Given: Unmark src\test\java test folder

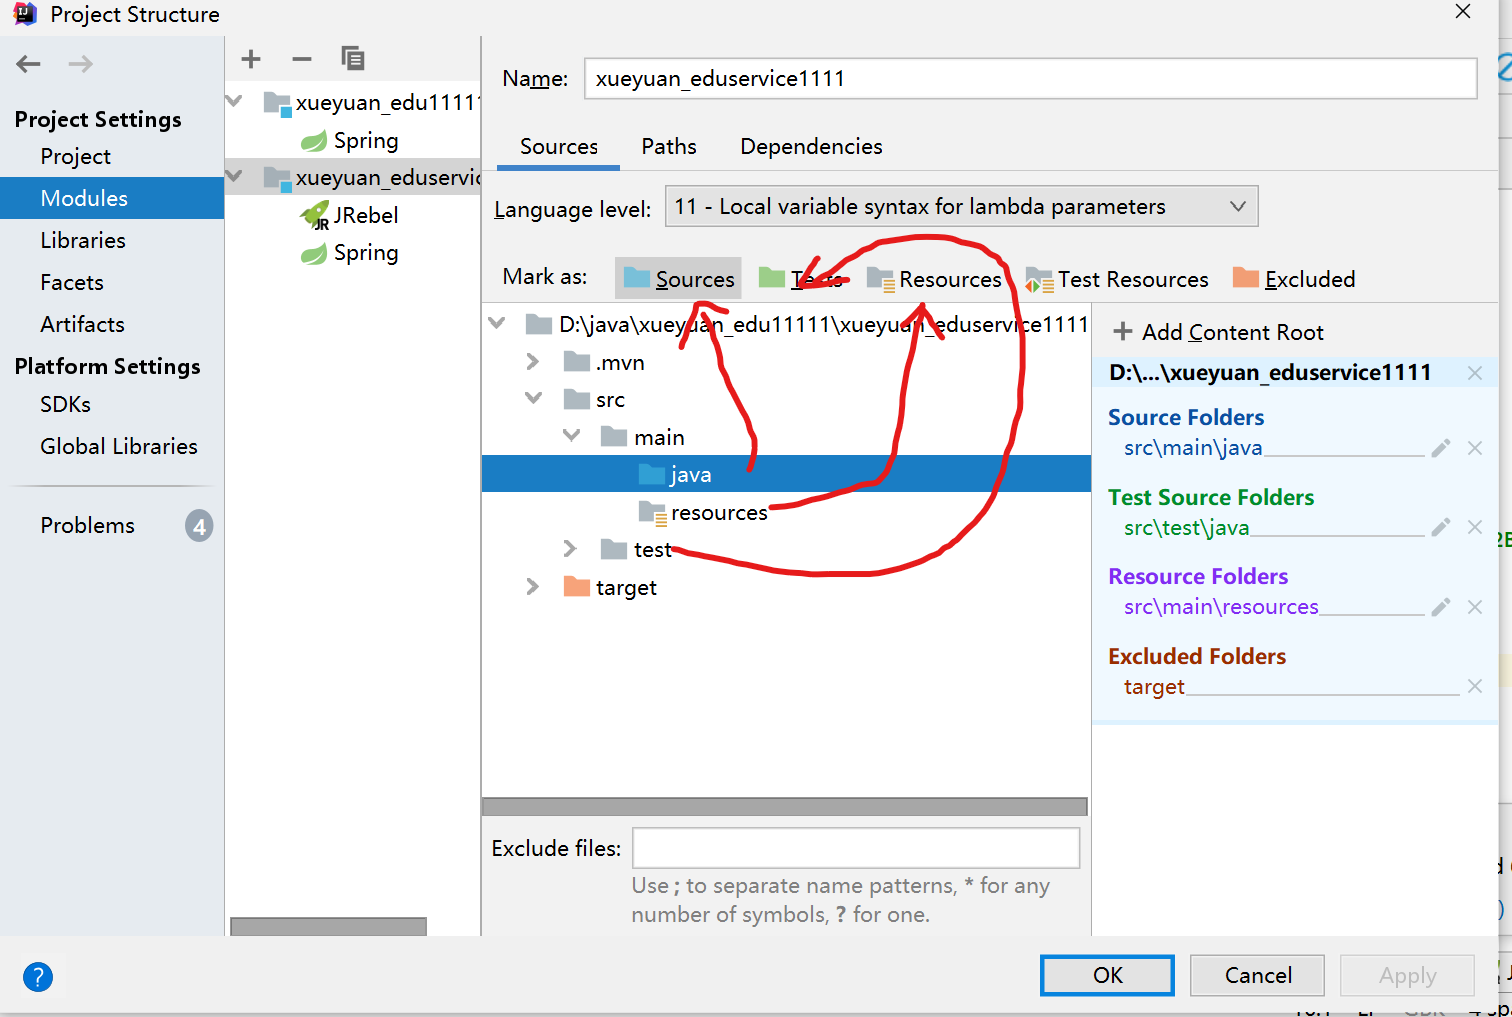Looking at the screenshot, I should pos(1475,527).
